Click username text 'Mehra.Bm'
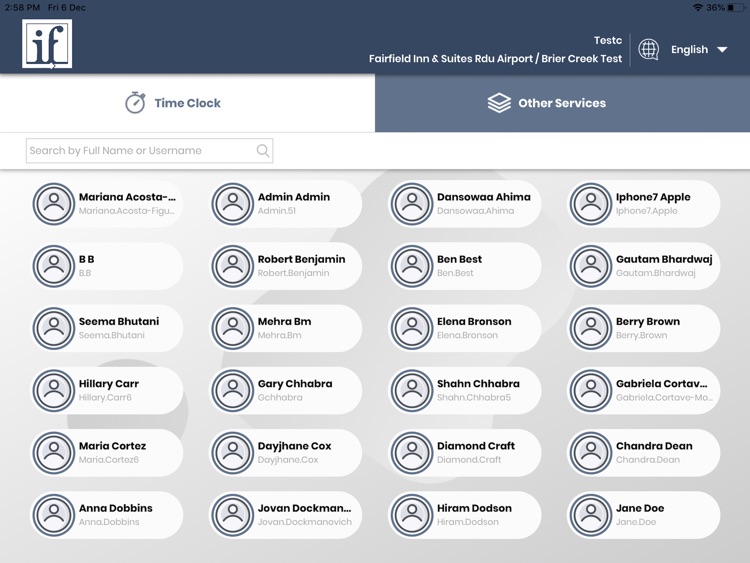The height and width of the screenshot is (563, 750). click(279, 335)
